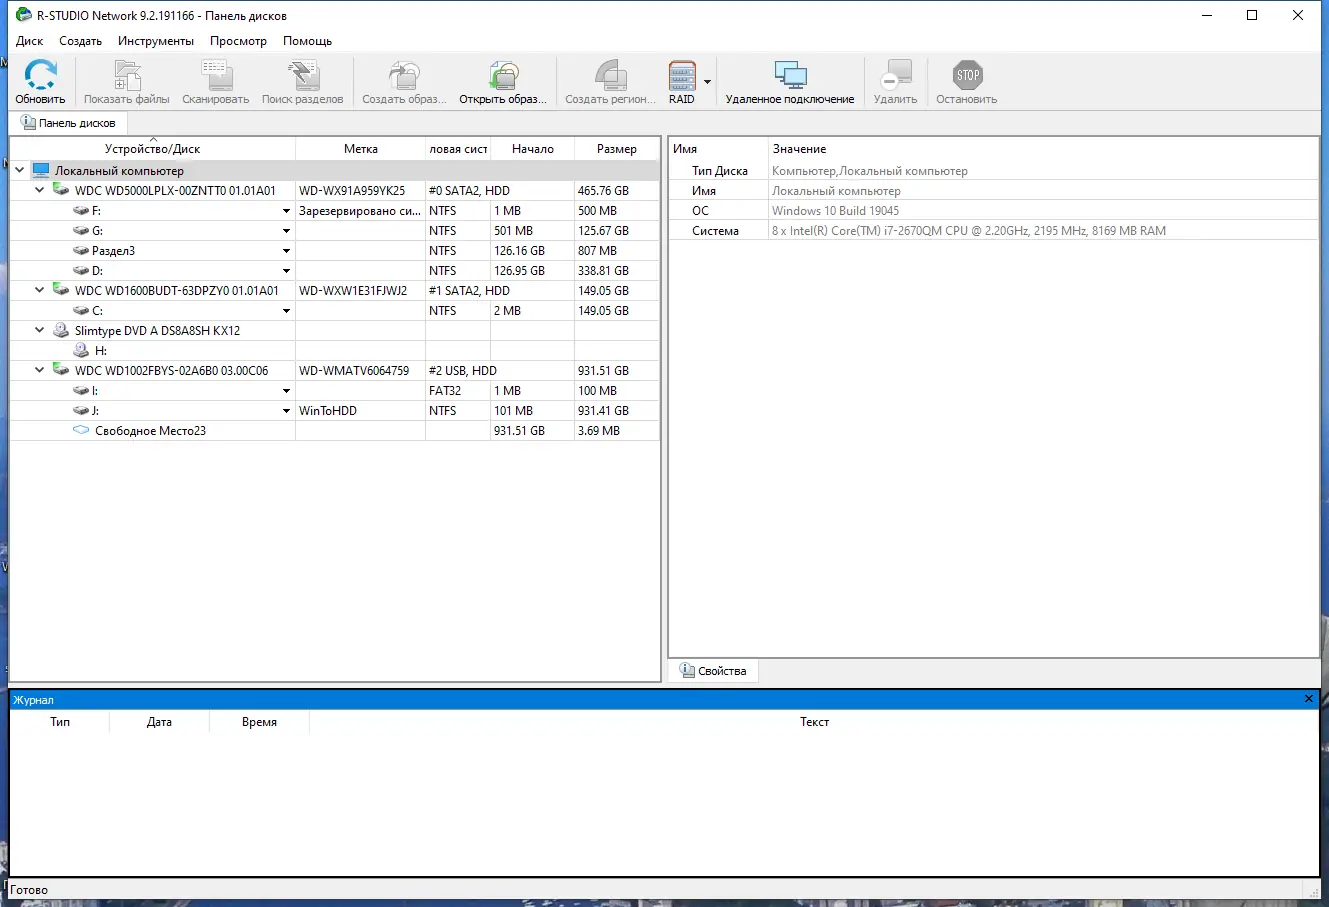The height and width of the screenshot is (907, 1329).
Task: Open Удаленное подключение (Remote connection)
Action: click(x=790, y=80)
